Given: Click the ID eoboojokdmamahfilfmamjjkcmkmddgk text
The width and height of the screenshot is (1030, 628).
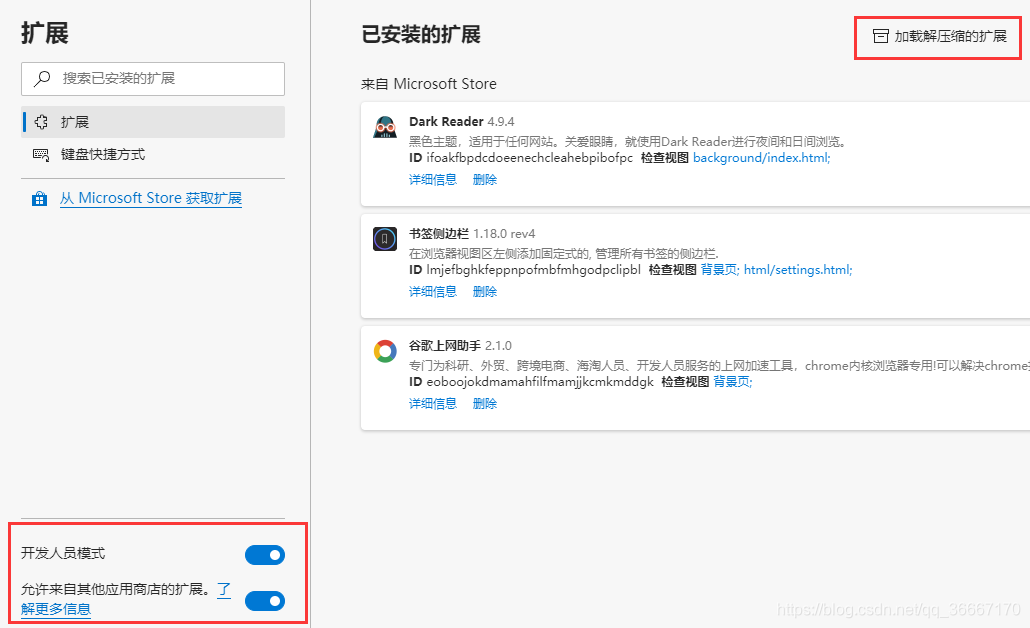Looking at the screenshot, I should point(531,382).
